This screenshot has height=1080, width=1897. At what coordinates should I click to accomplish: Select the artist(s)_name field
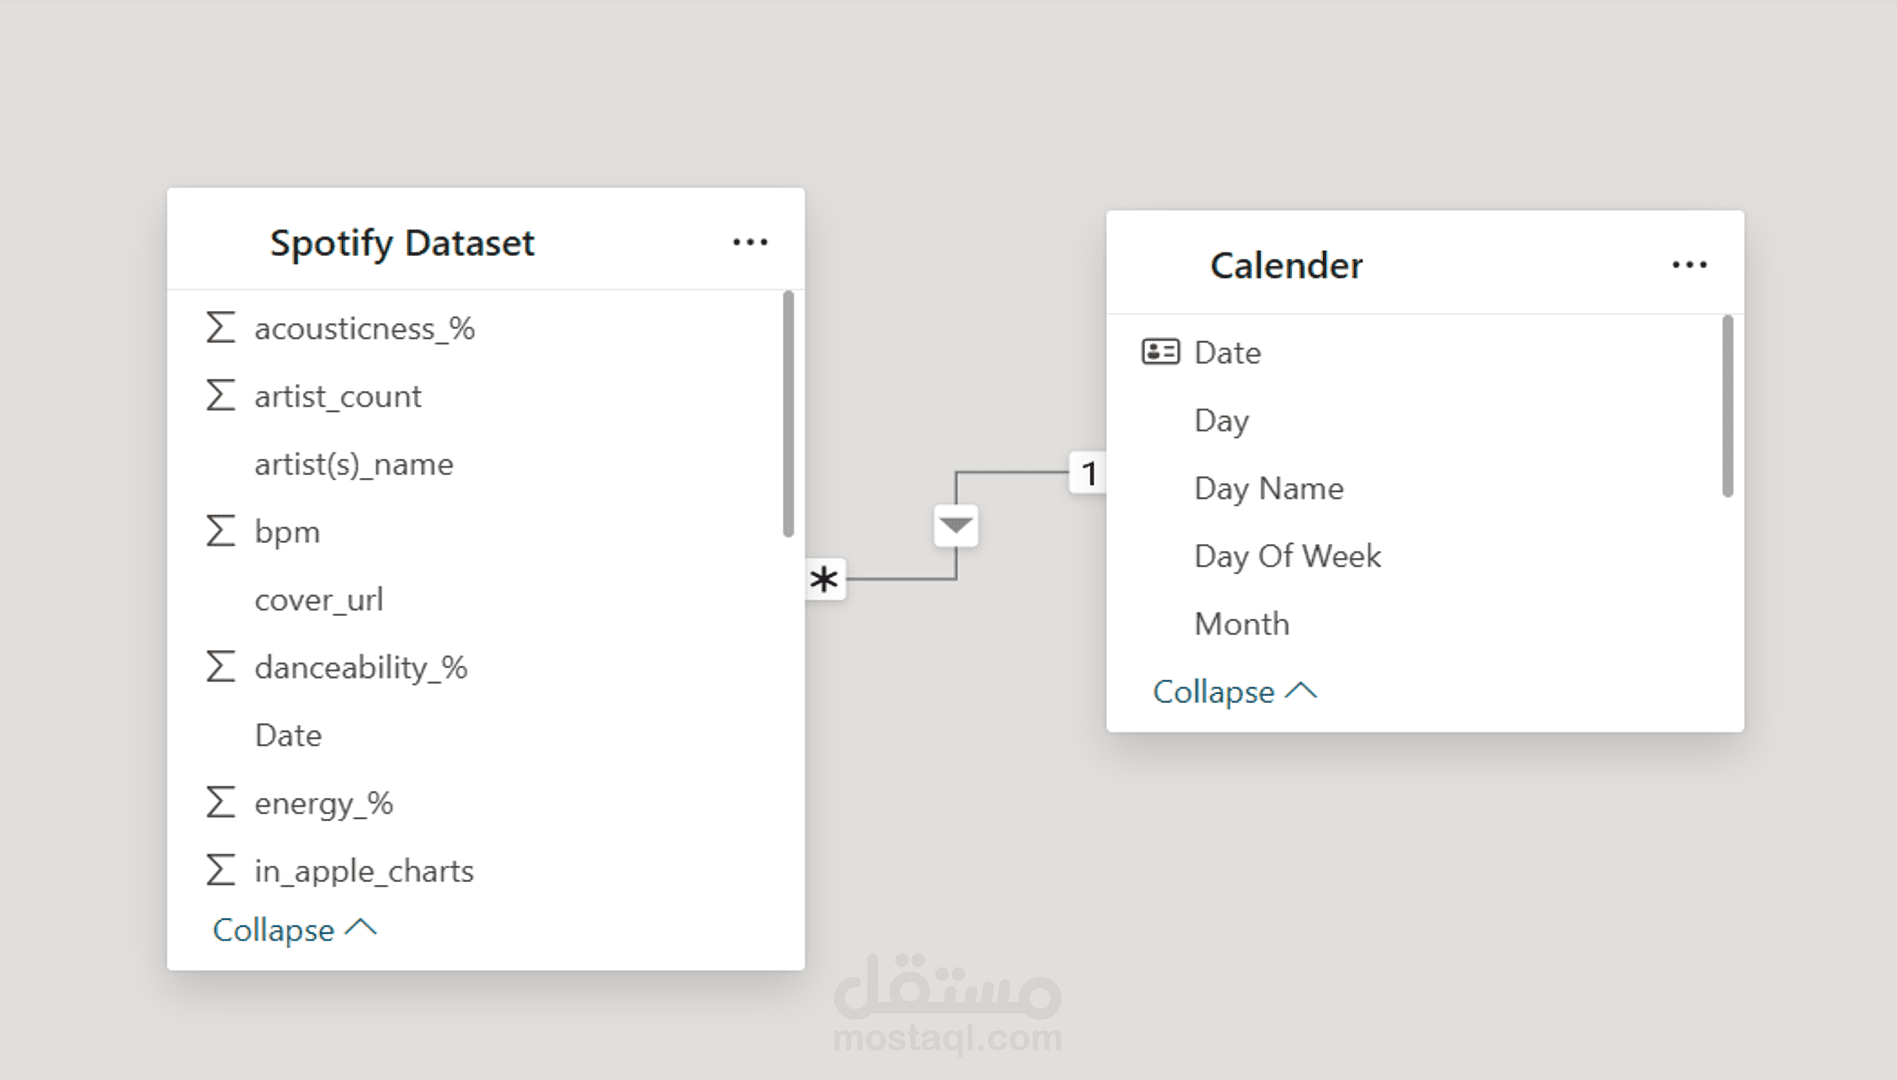(x=353, y=464)
